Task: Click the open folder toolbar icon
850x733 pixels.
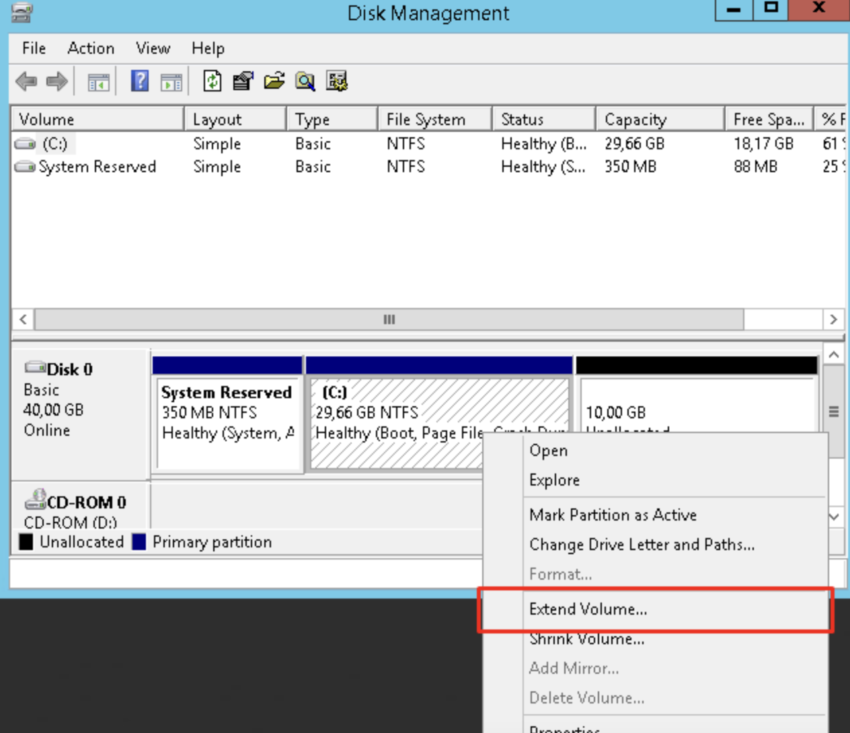Action: tap(275, 82)
